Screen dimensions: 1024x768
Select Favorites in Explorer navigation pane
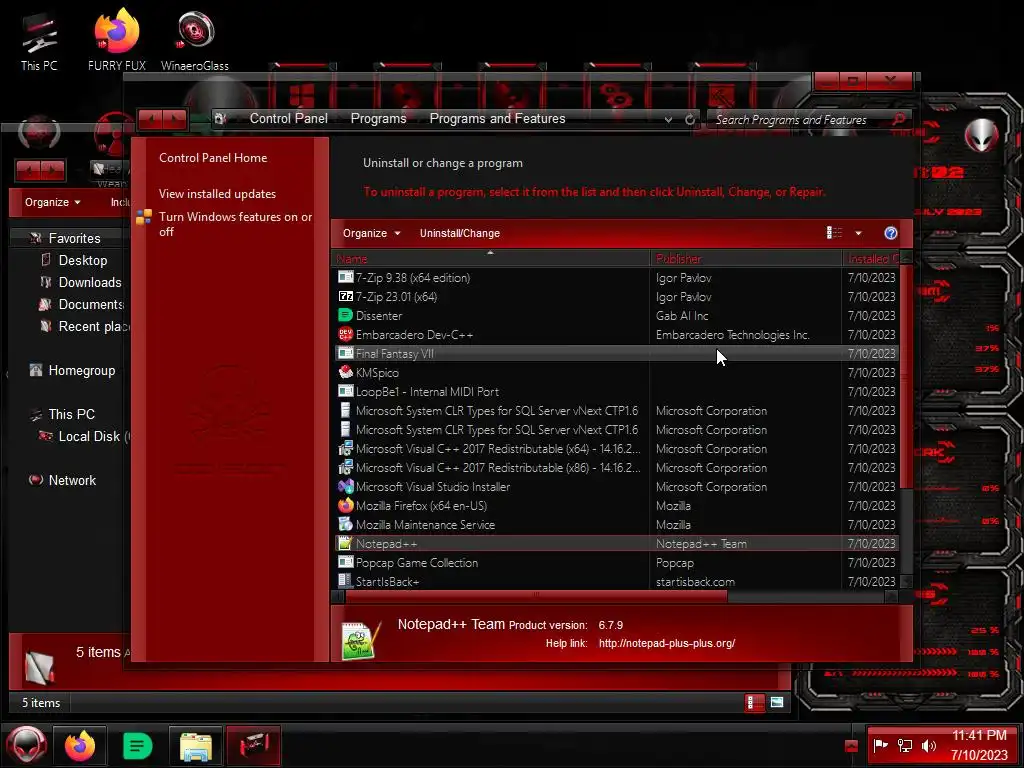[74, 238]
